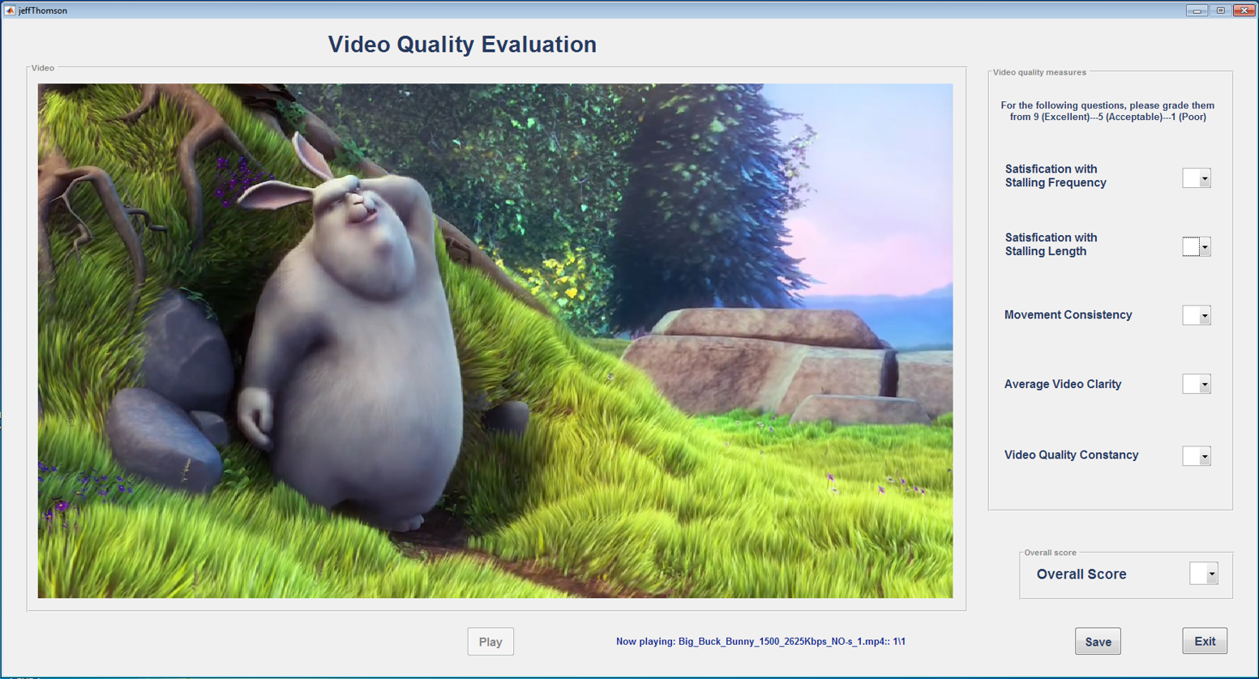Minimize the jeffThomson window
Image resolution: width=1259 pixels, height=679 pixels.
tap(1197, 10)
